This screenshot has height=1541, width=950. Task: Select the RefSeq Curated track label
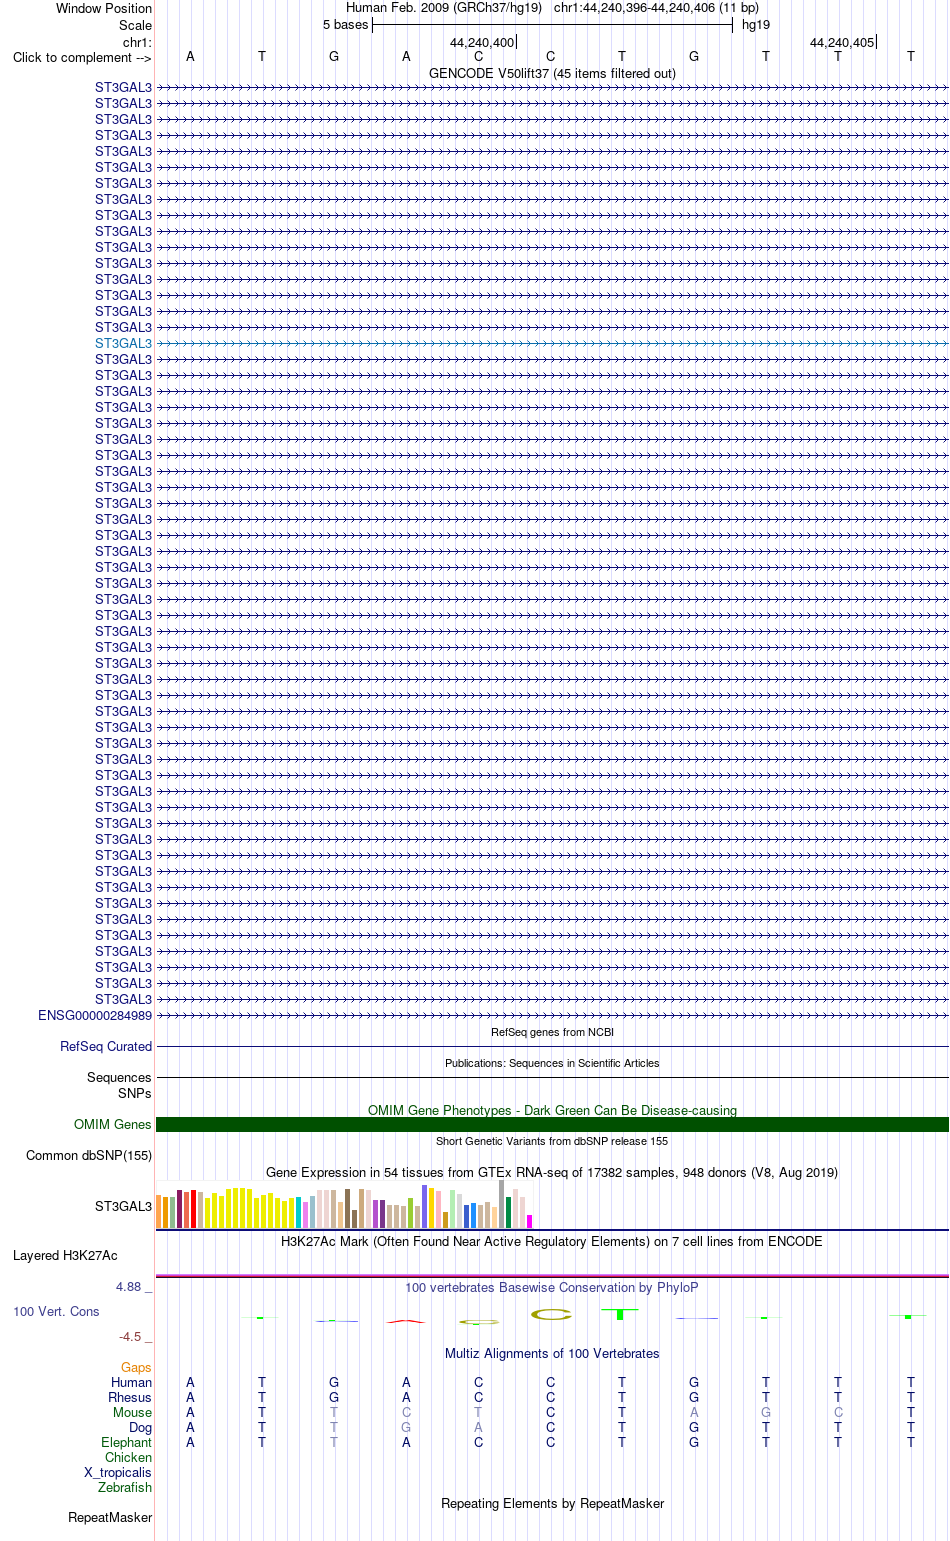coord(106,1046)
